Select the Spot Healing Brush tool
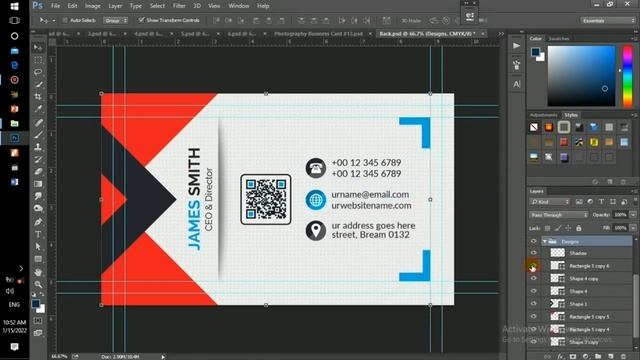This screenshot has height=360, width=640. click(38, 122)
